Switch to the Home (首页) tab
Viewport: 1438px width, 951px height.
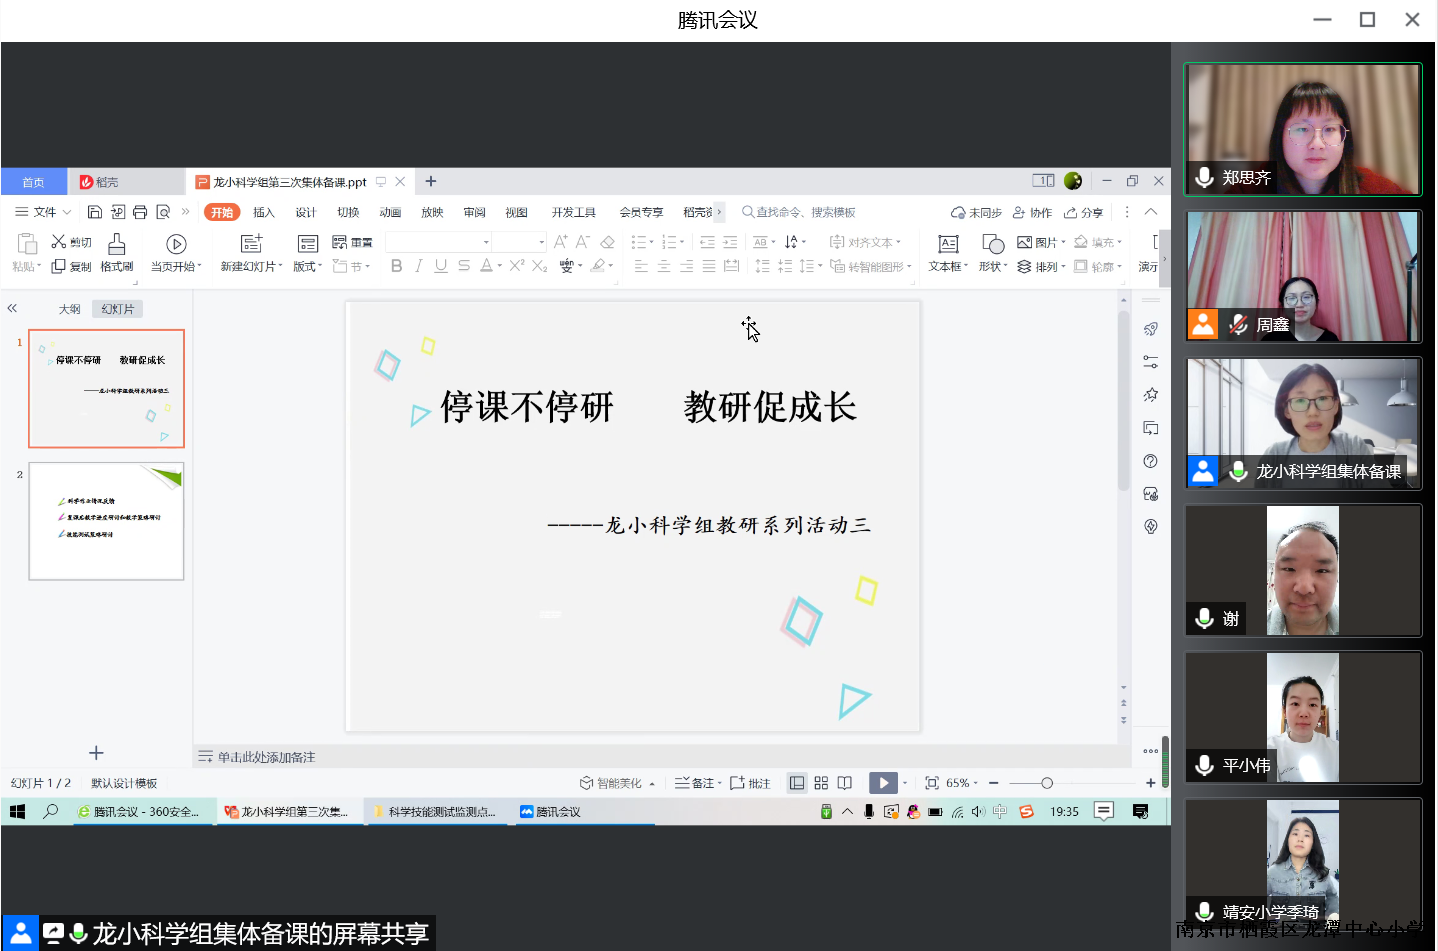coord(33,182)
